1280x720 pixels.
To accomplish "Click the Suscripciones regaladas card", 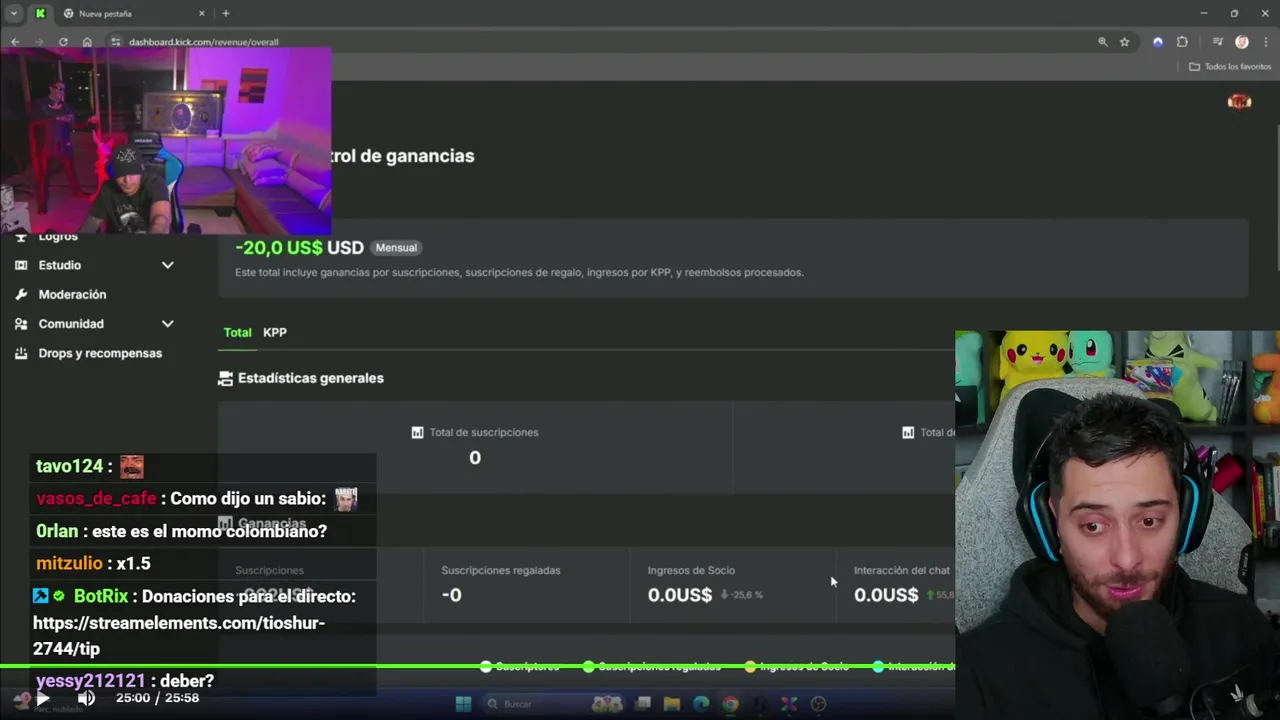I will tap(527, 584).
